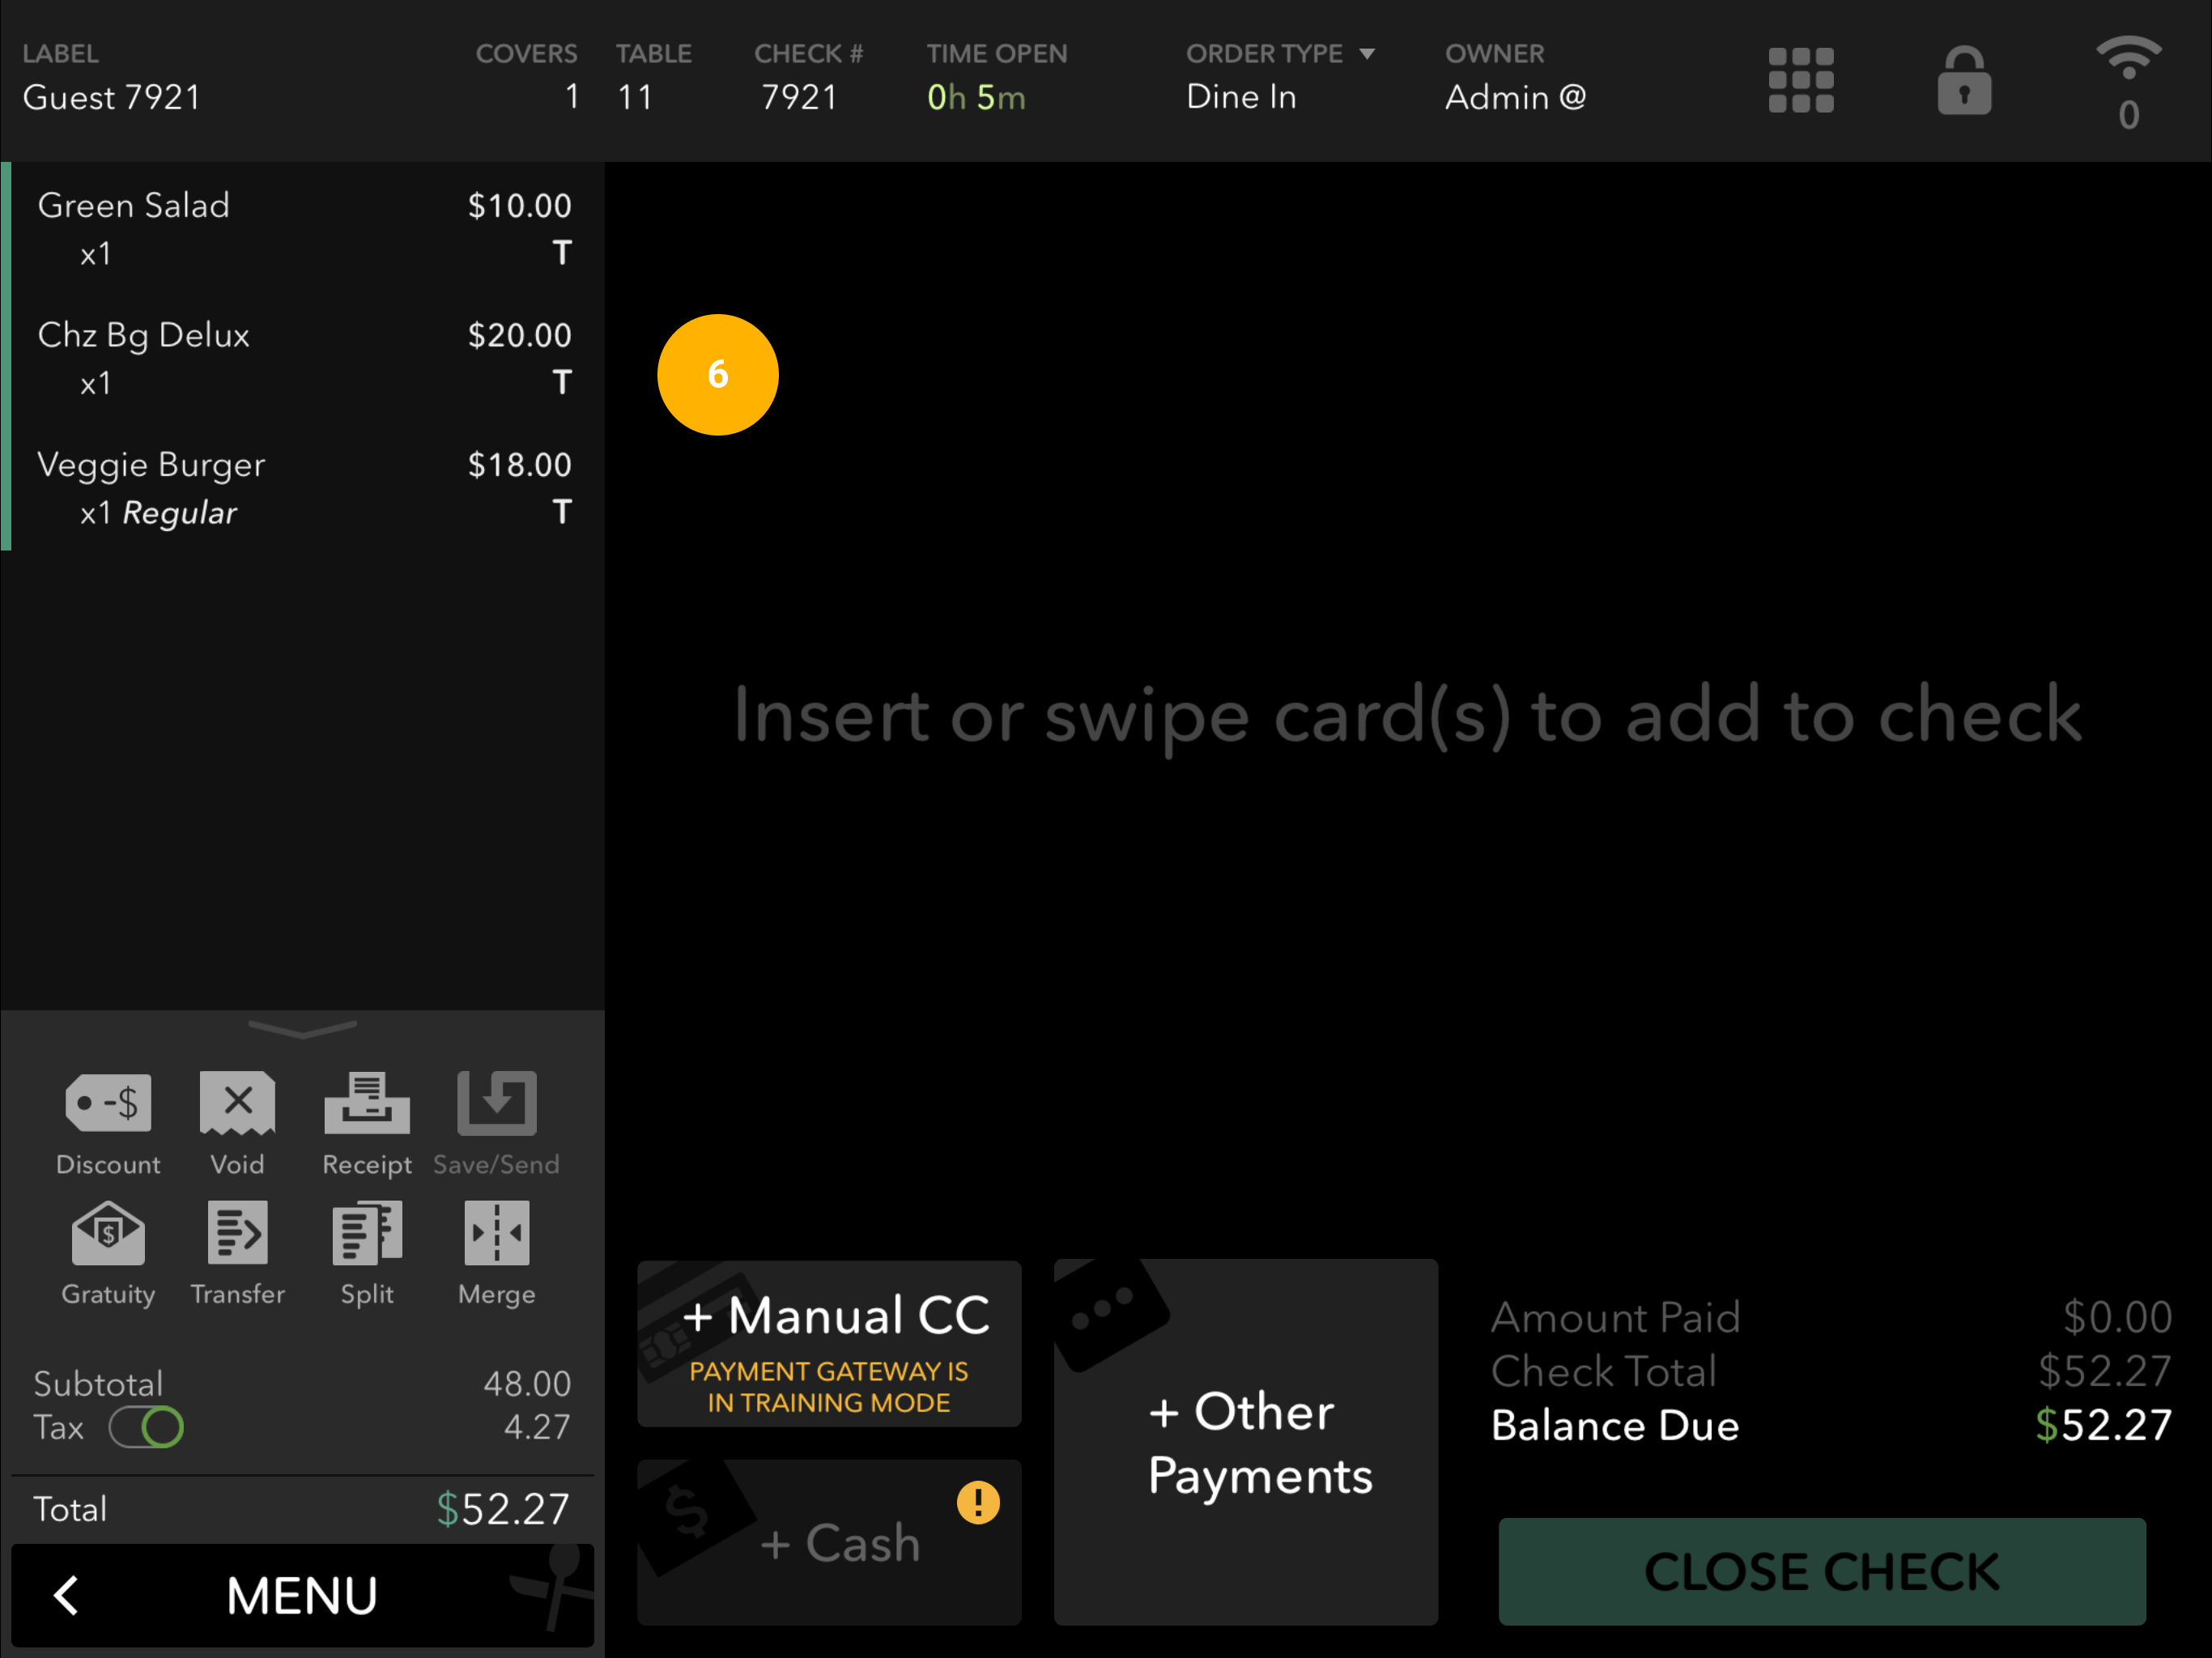Viewport: 2212px width, 1658px height.
Task: Add a Manual CC payment
Action: 829,1343
